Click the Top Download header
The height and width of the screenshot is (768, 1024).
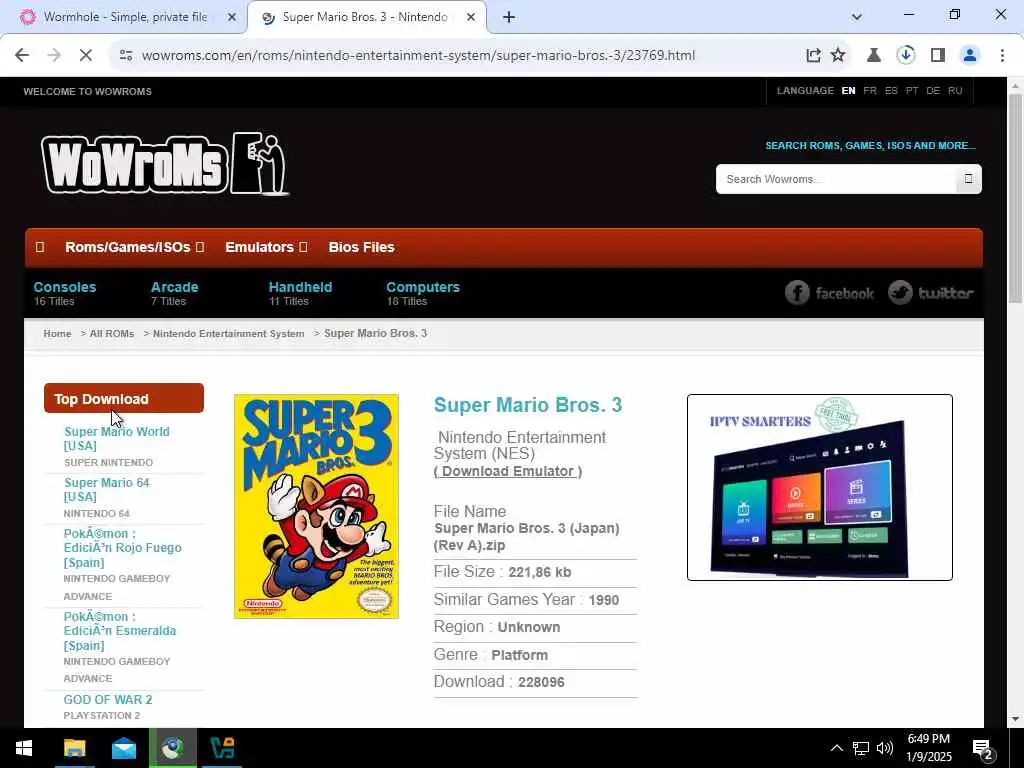click(x=124, y=398)
